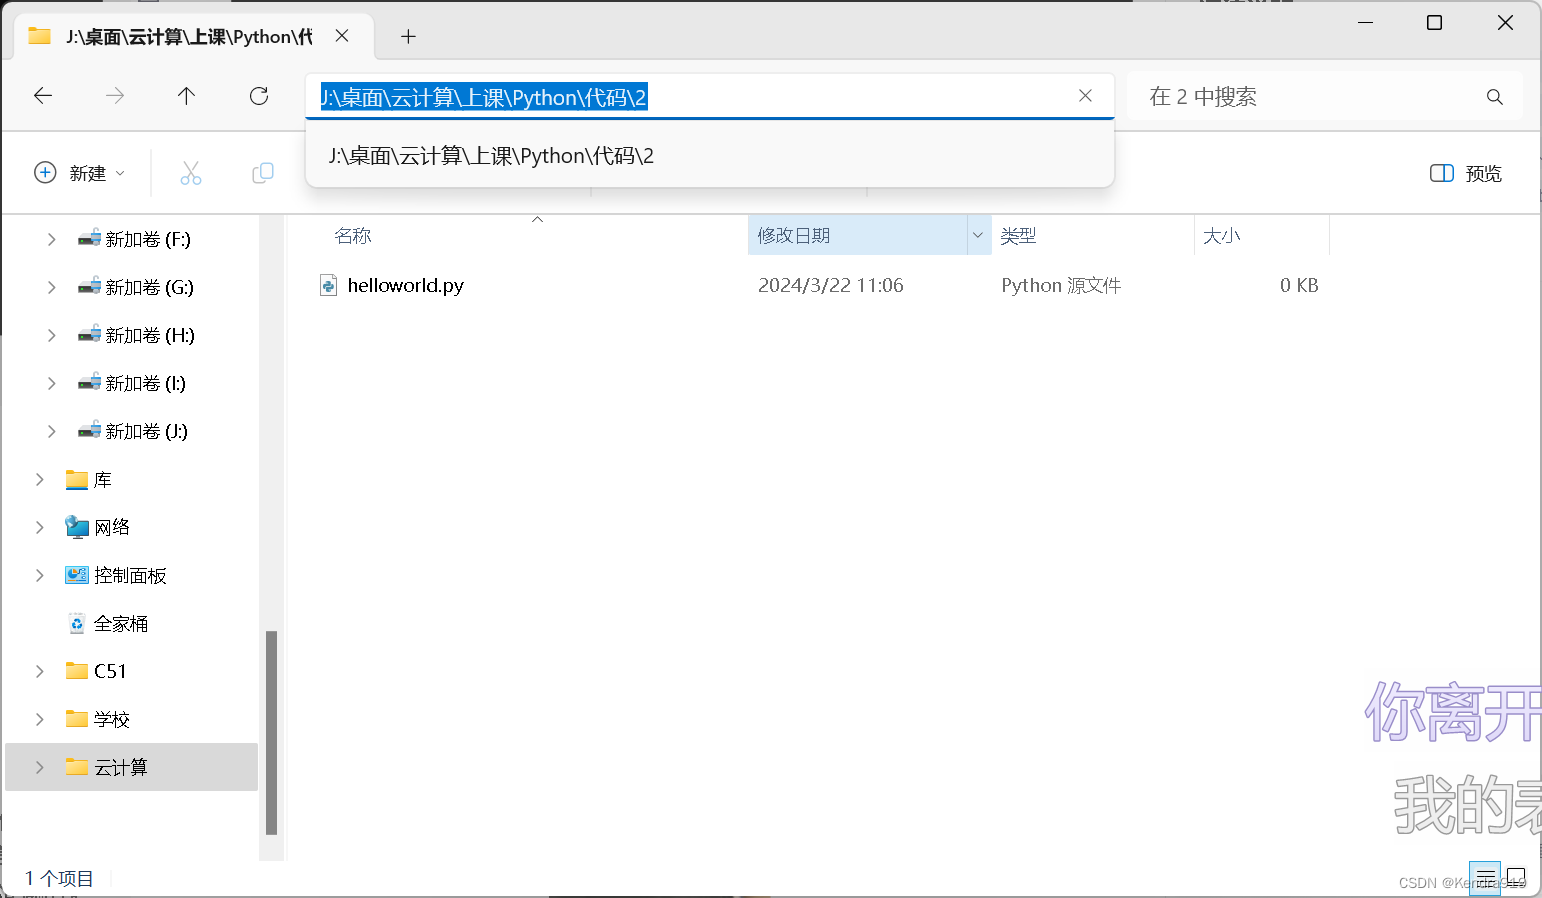
Task: Expand the C51 folder
Action: pyautogui.click(x=40, y=672)
